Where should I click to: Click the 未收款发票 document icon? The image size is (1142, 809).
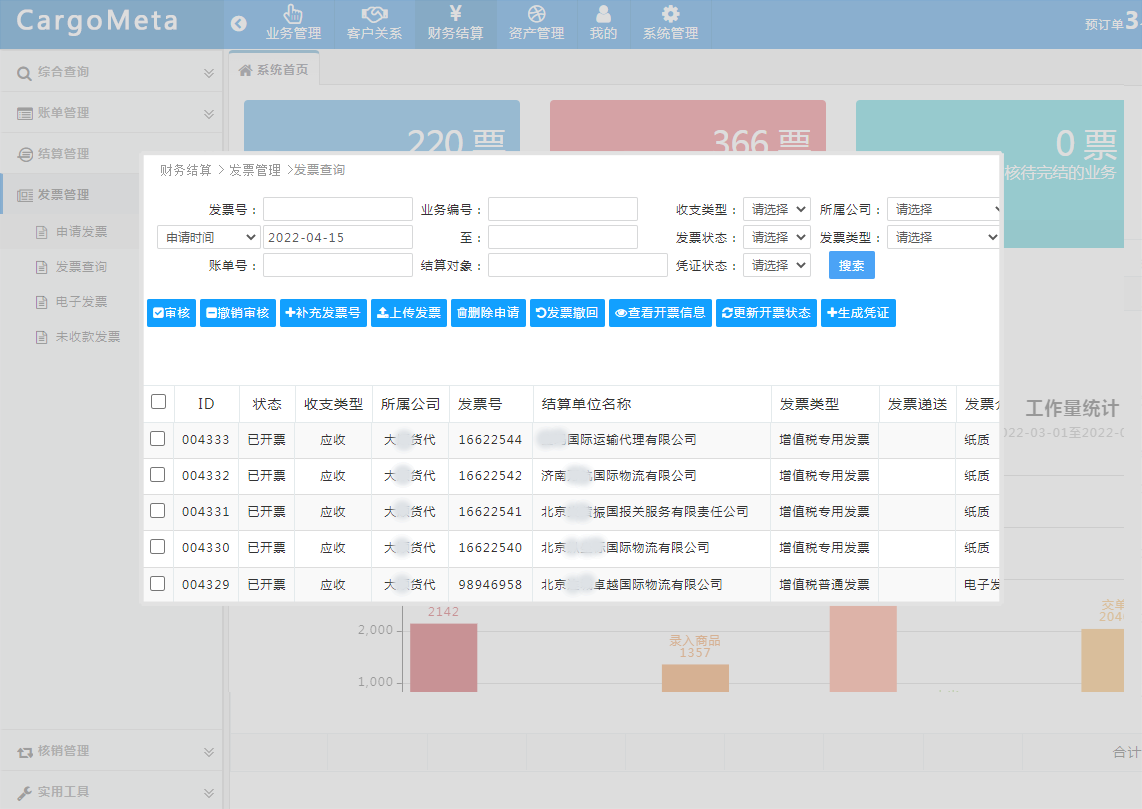(42, 337)
